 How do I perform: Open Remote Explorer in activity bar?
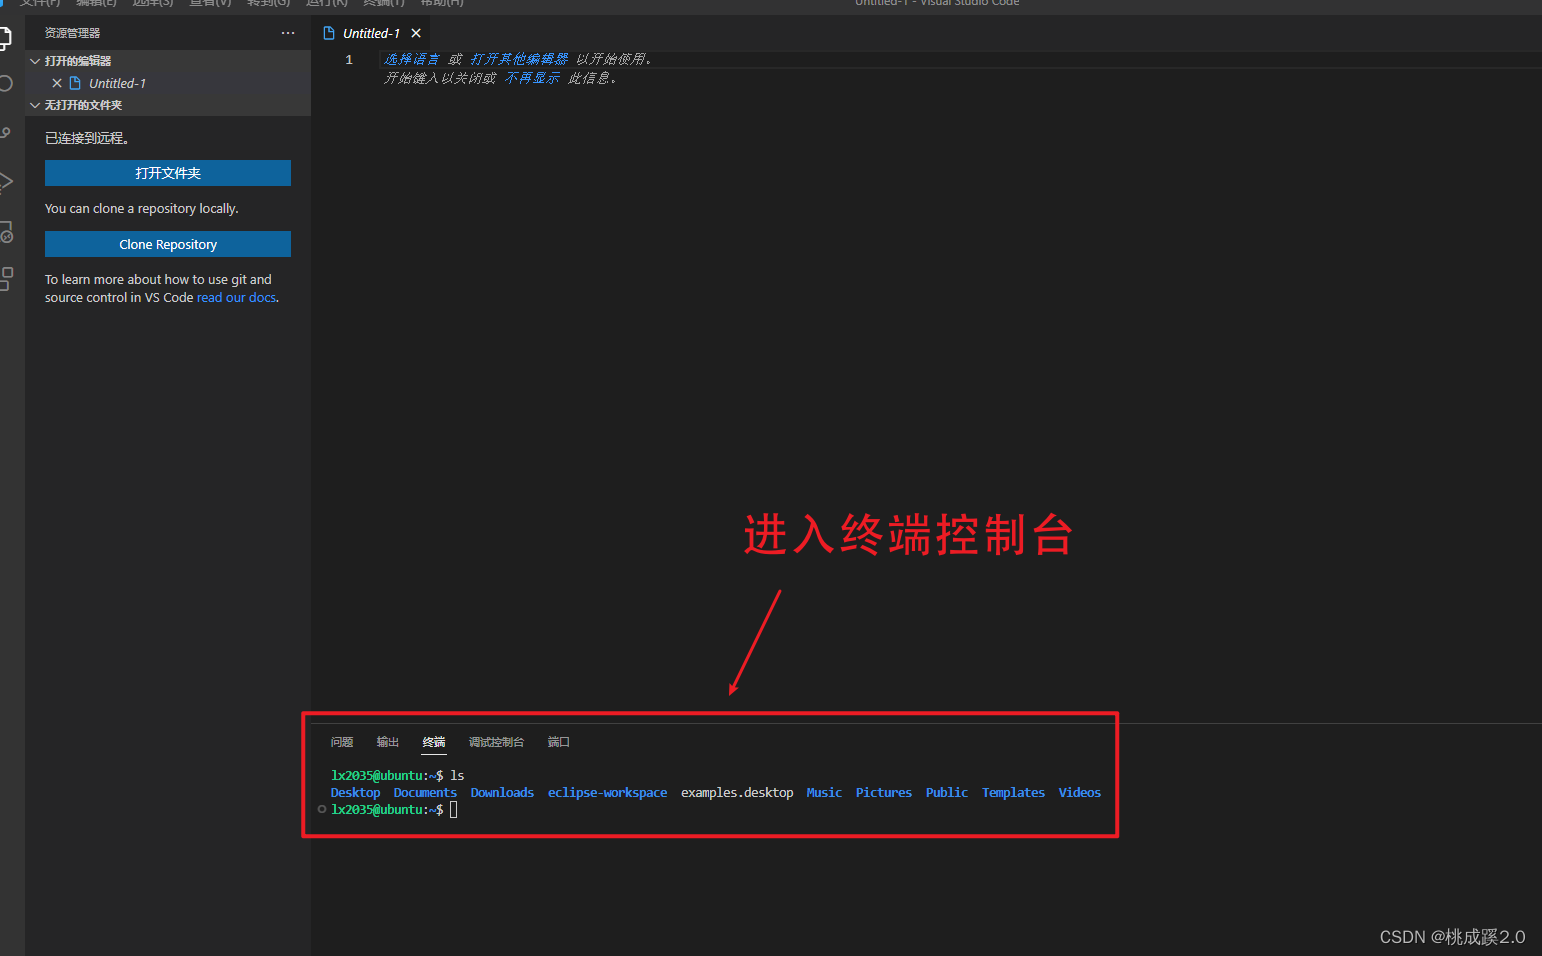tap(5, 232)
